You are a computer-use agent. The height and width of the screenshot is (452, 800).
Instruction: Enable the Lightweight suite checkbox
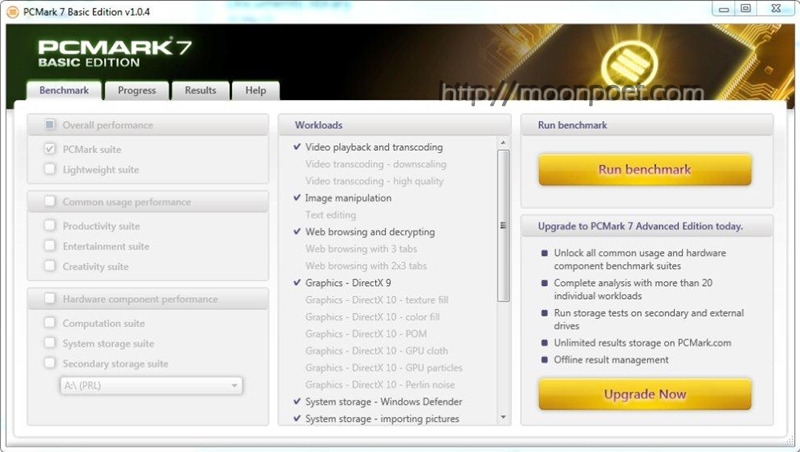50,170
